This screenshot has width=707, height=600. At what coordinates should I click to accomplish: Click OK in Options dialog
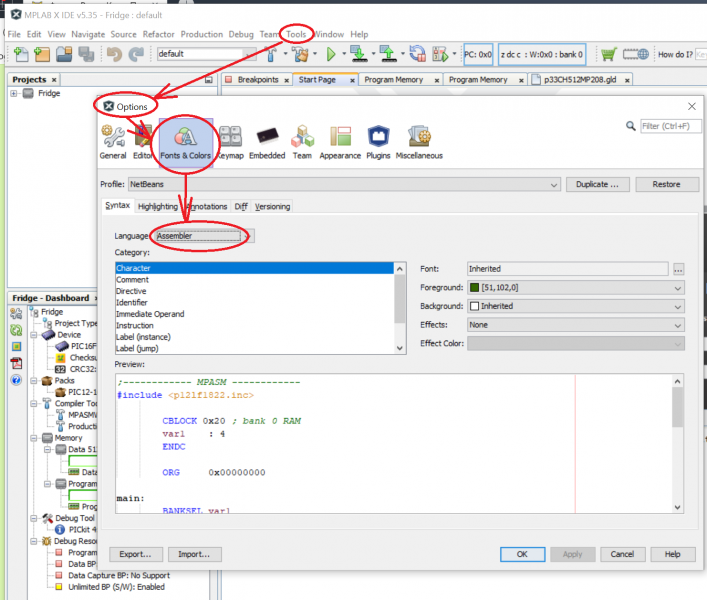tap(522, 554)
